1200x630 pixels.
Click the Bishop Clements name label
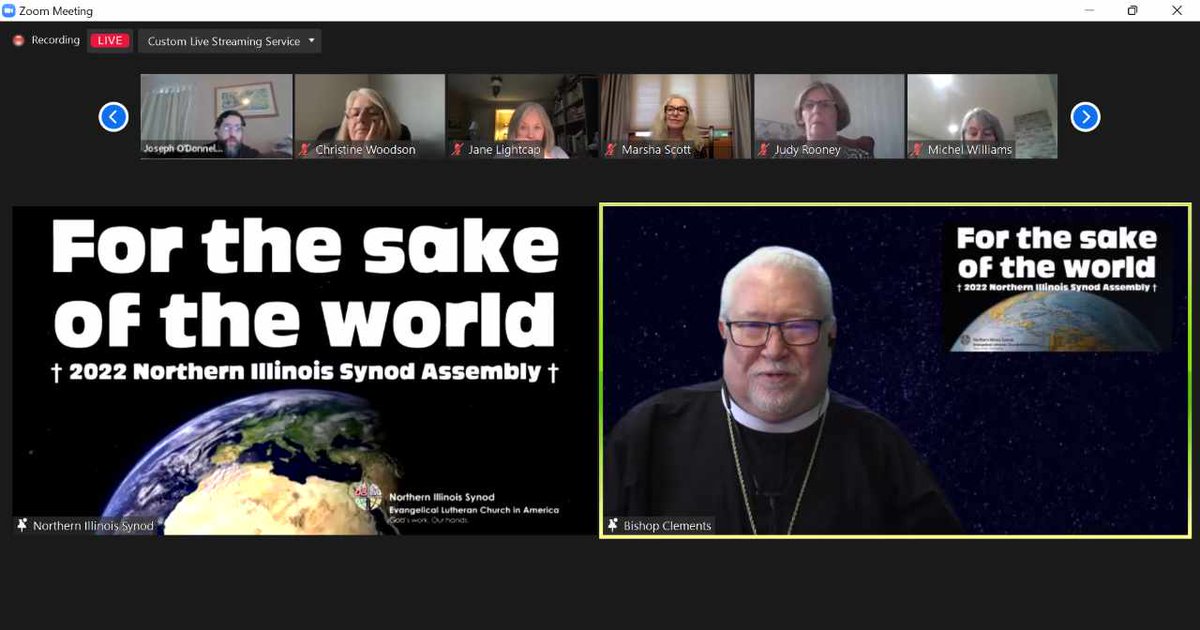click(x=666, y=525)
